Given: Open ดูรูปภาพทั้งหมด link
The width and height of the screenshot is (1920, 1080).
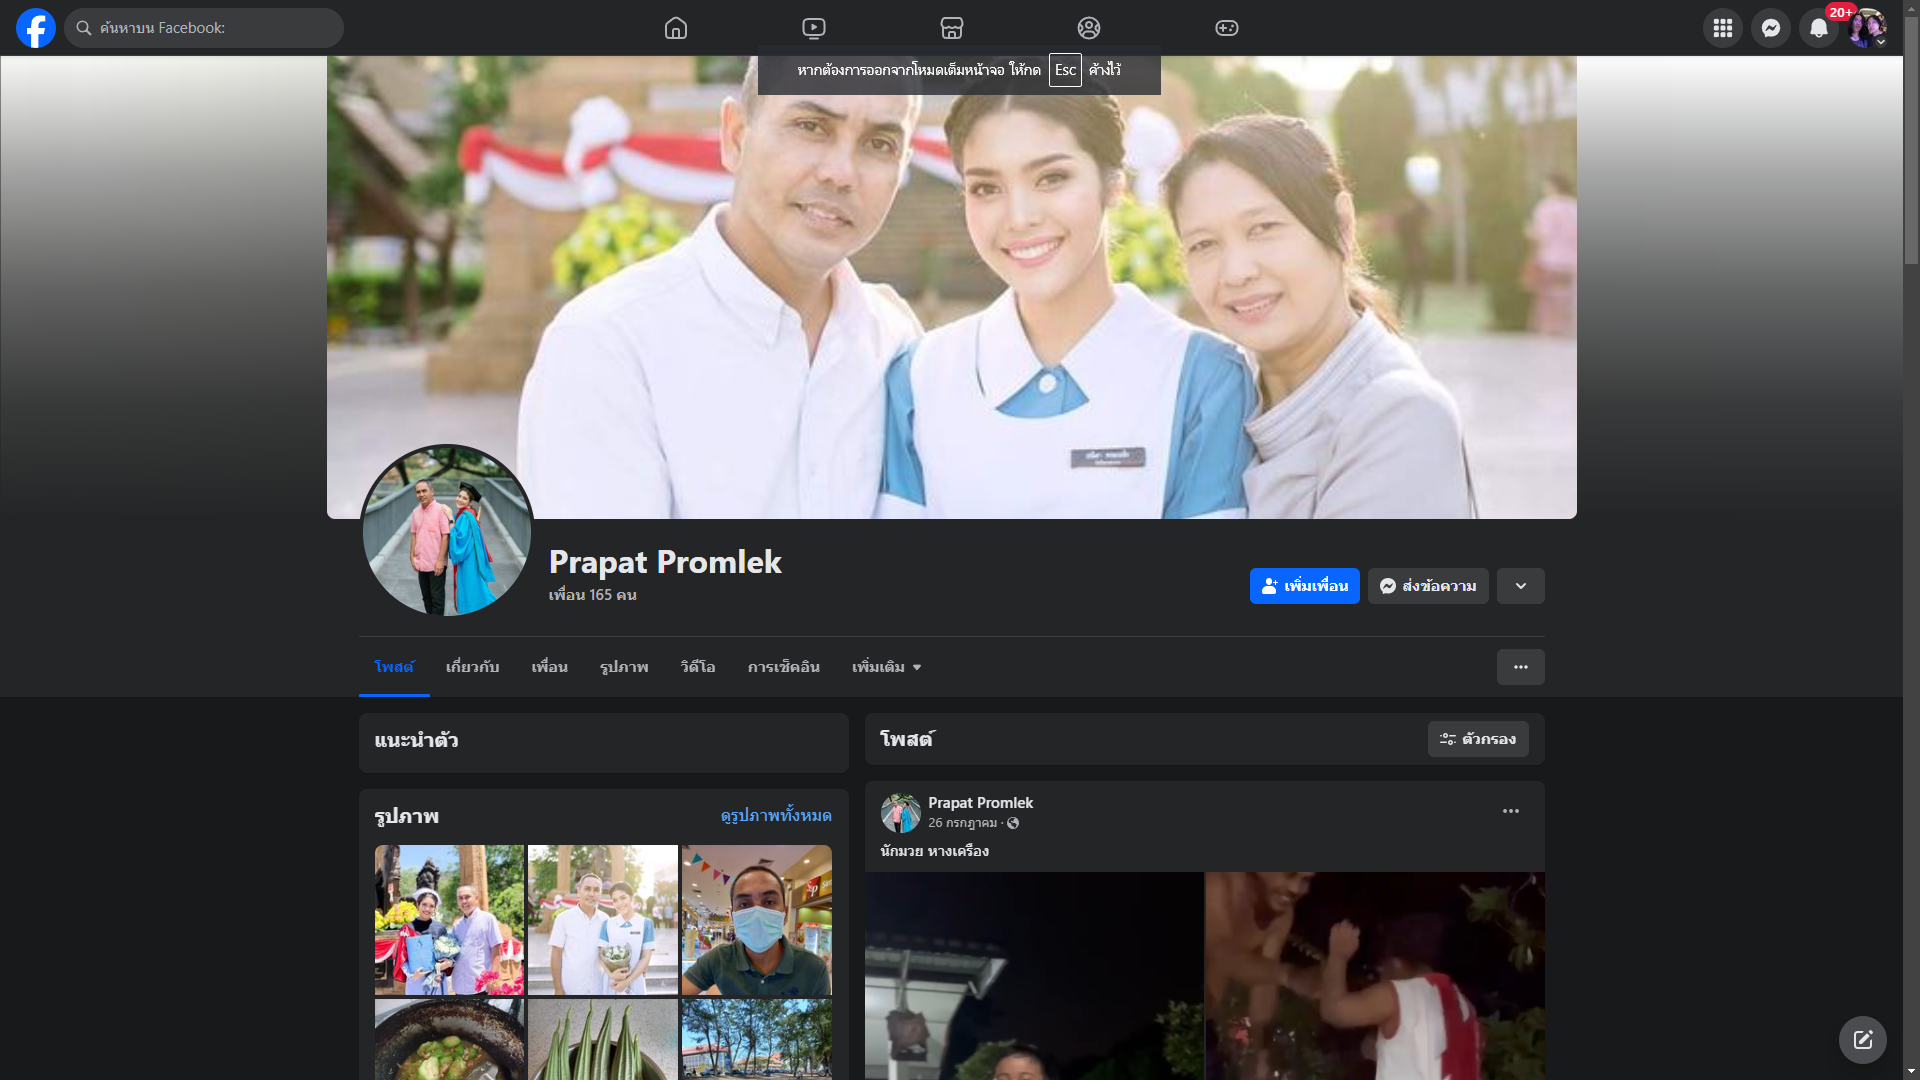Looking at the screenshot, I should point(775,816).
